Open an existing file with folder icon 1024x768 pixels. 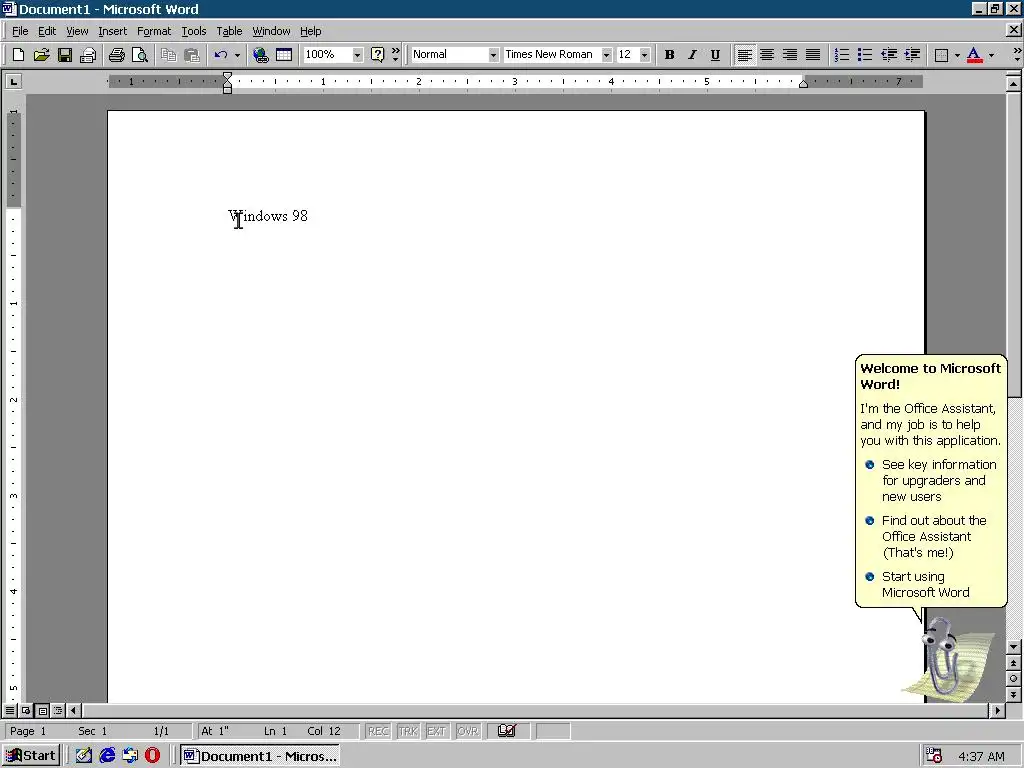[41, 55]
